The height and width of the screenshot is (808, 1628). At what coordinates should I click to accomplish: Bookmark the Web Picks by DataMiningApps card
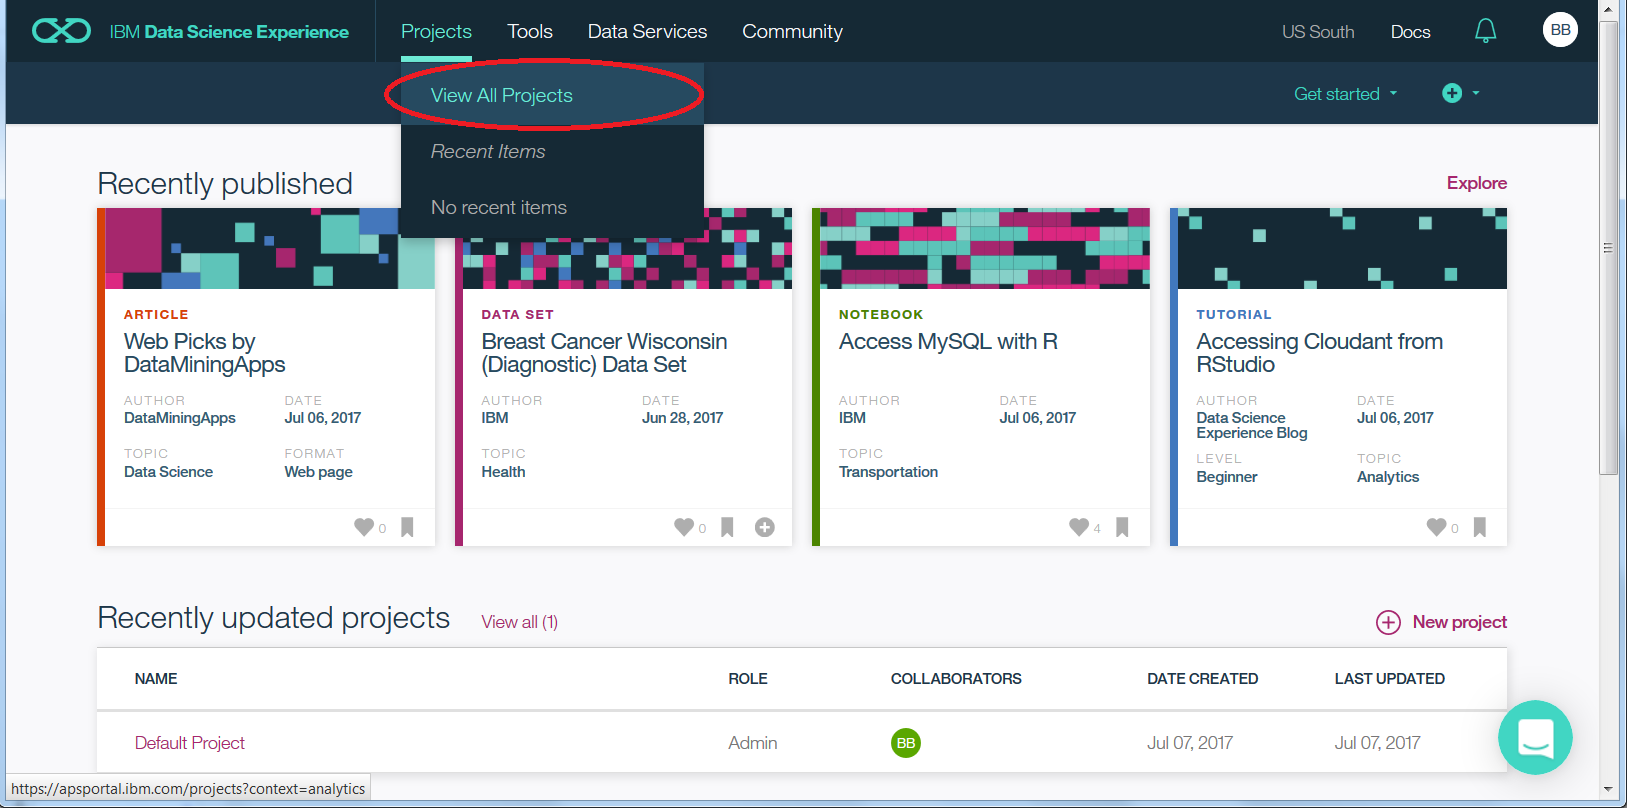click(x=407, y=527)
